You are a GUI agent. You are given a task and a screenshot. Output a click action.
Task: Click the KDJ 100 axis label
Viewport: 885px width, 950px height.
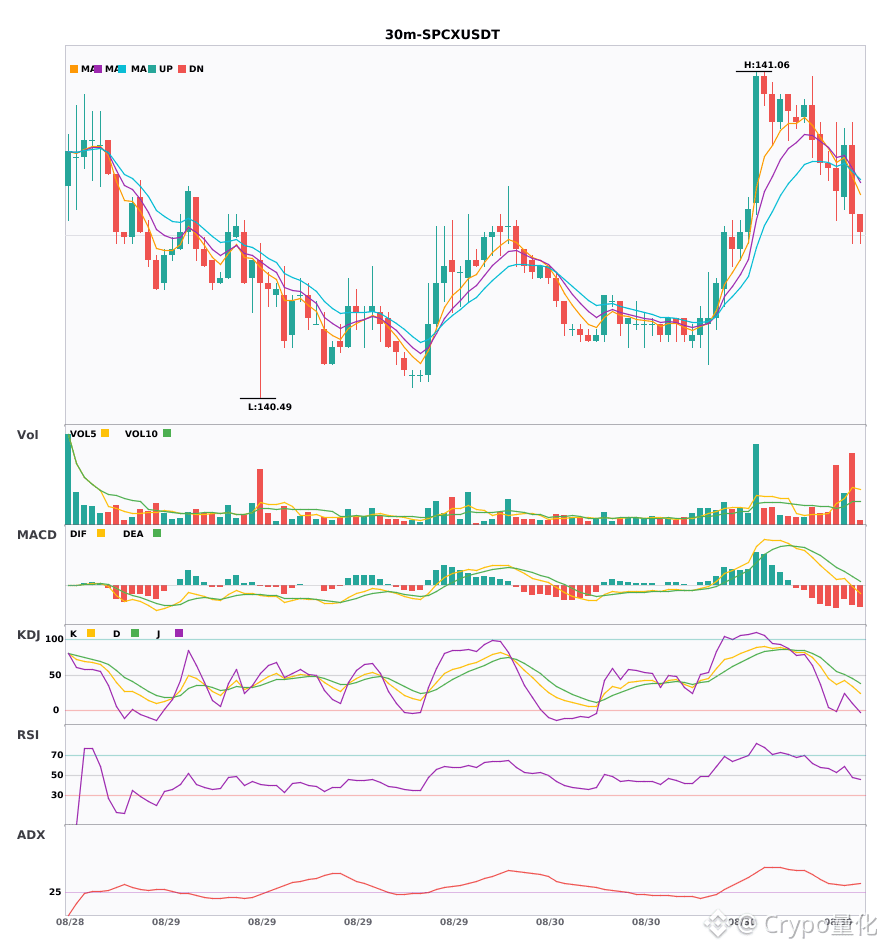54,639
